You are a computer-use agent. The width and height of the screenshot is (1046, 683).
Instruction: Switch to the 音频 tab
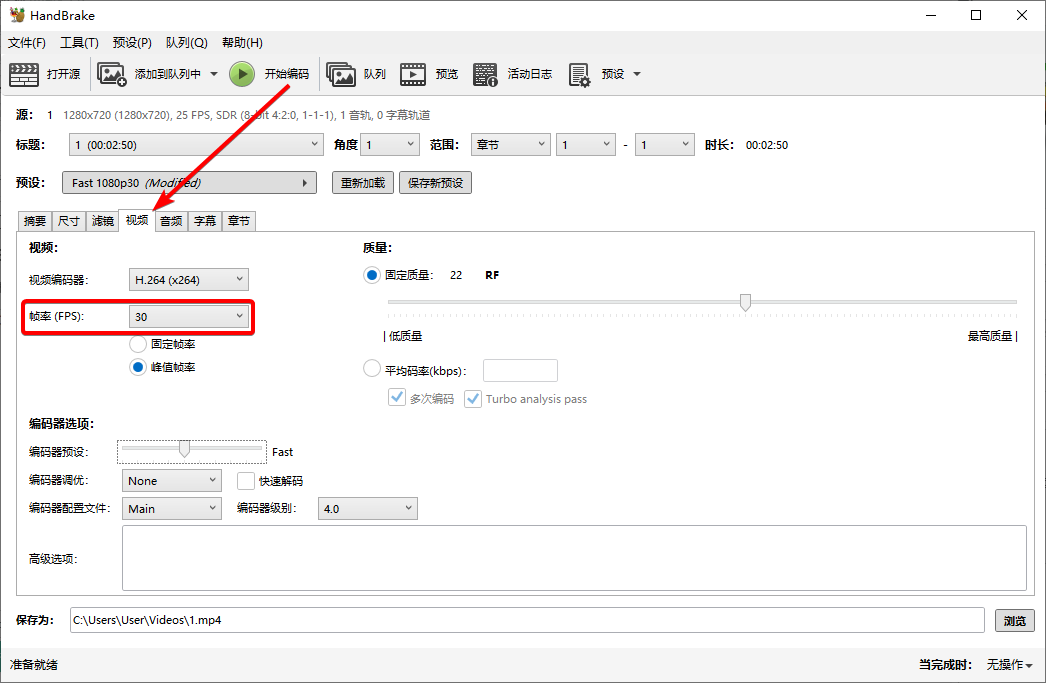[170, 221]
